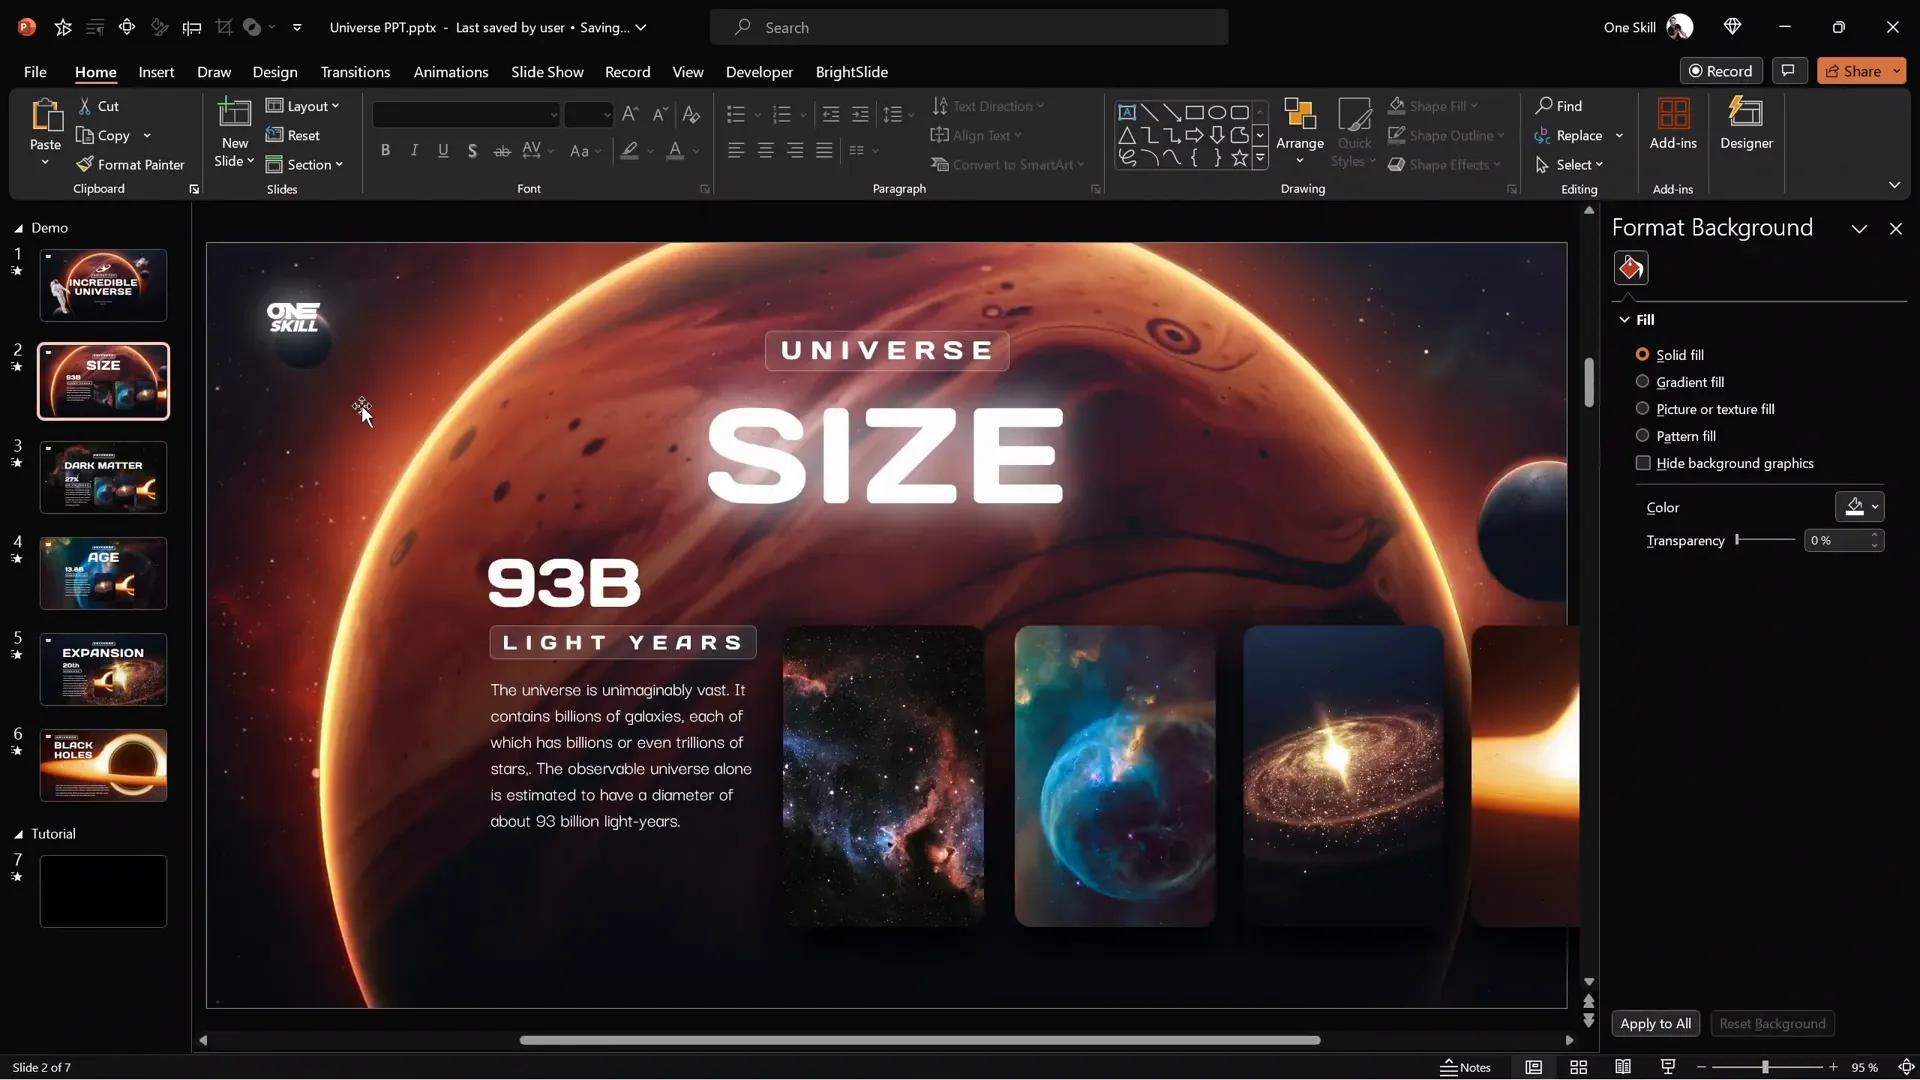Select the Fill paint bucket tab icon
The image size is (1920, 1080).
1631,268
